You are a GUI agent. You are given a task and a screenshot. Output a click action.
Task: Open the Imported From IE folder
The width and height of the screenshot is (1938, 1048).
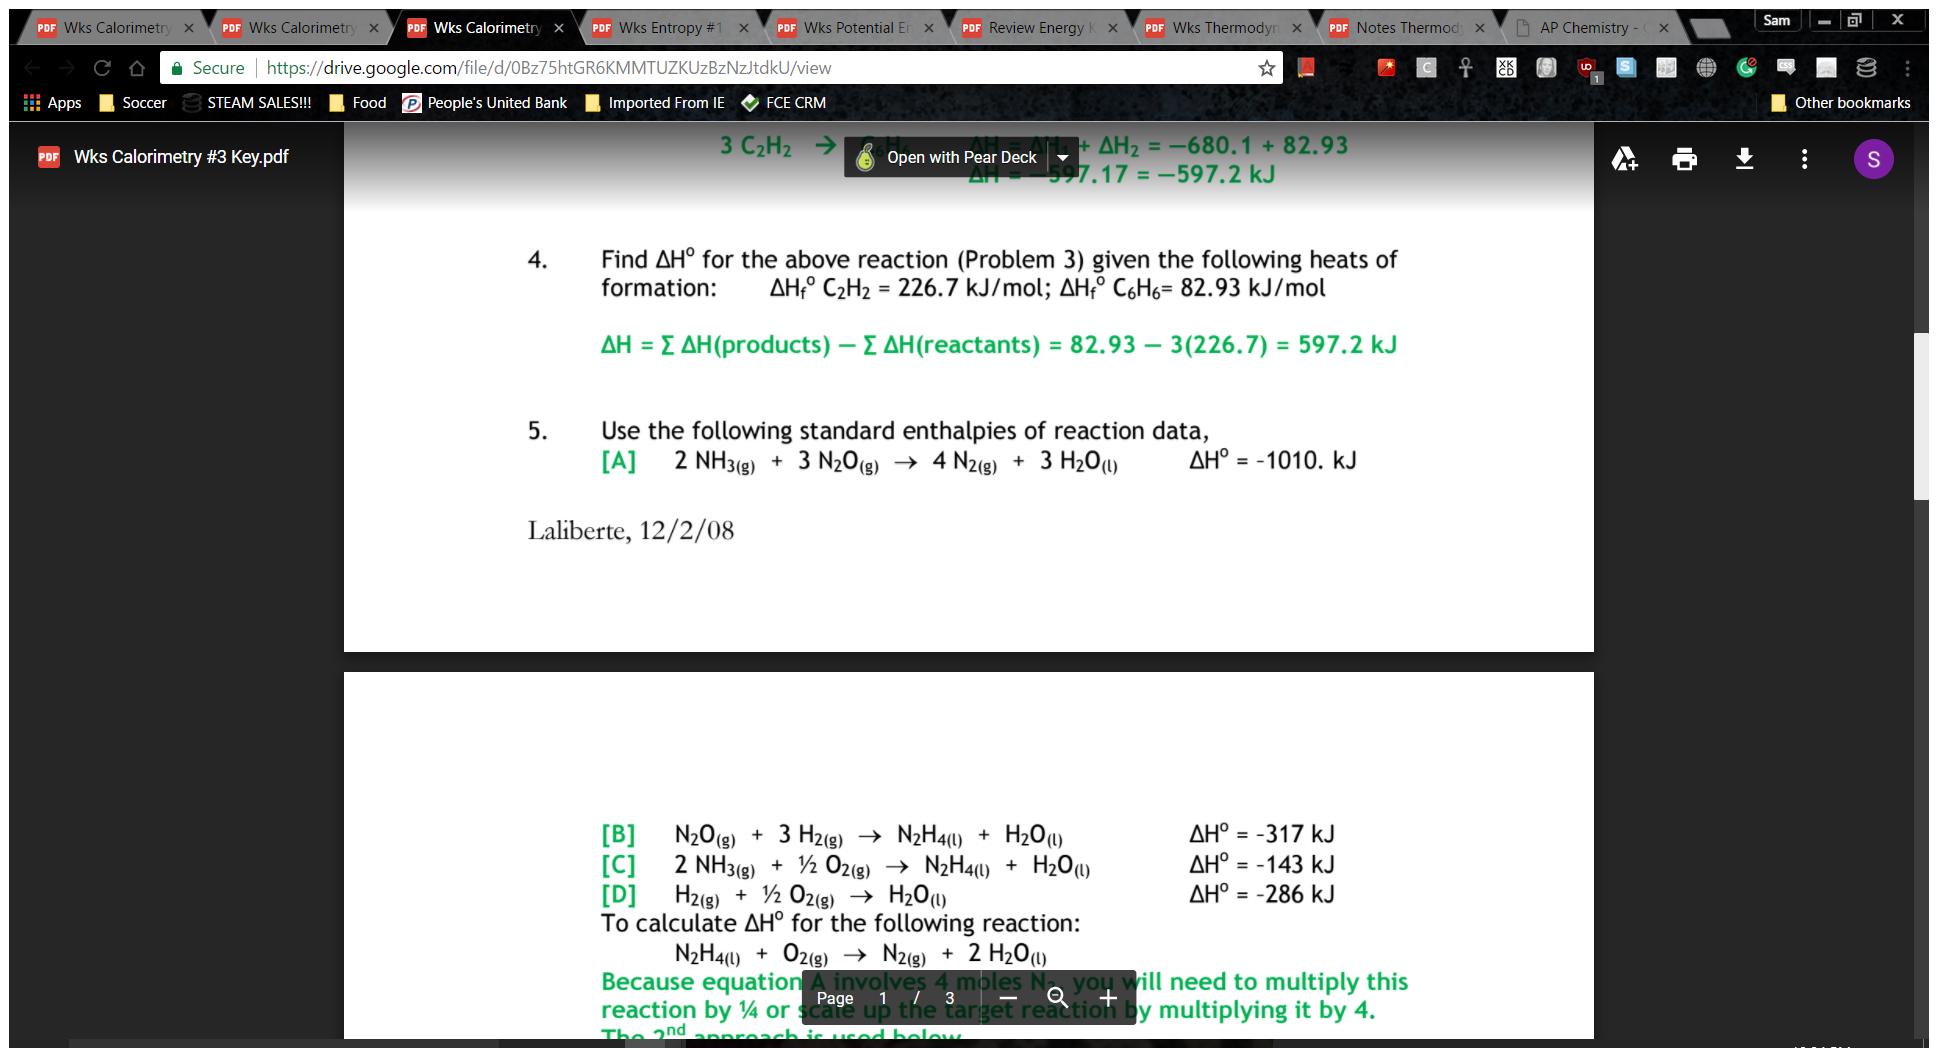tap(655, 102)
